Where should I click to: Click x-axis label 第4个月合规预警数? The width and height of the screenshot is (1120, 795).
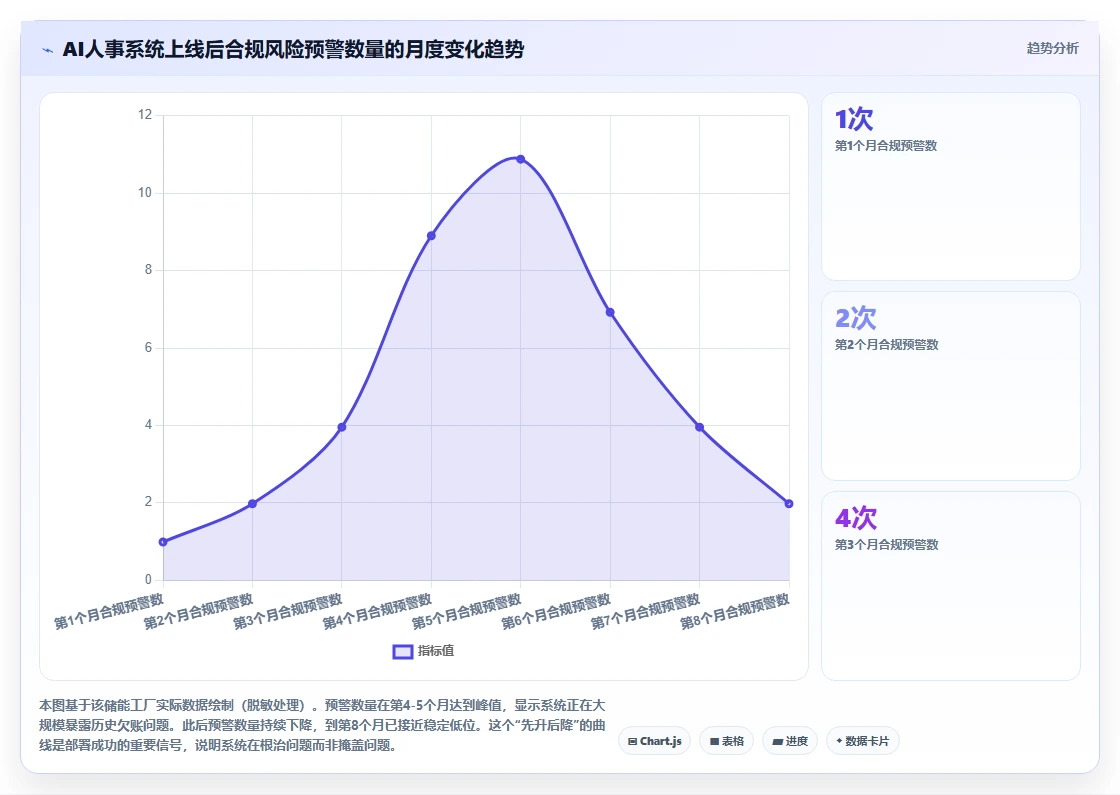(377, 611)
